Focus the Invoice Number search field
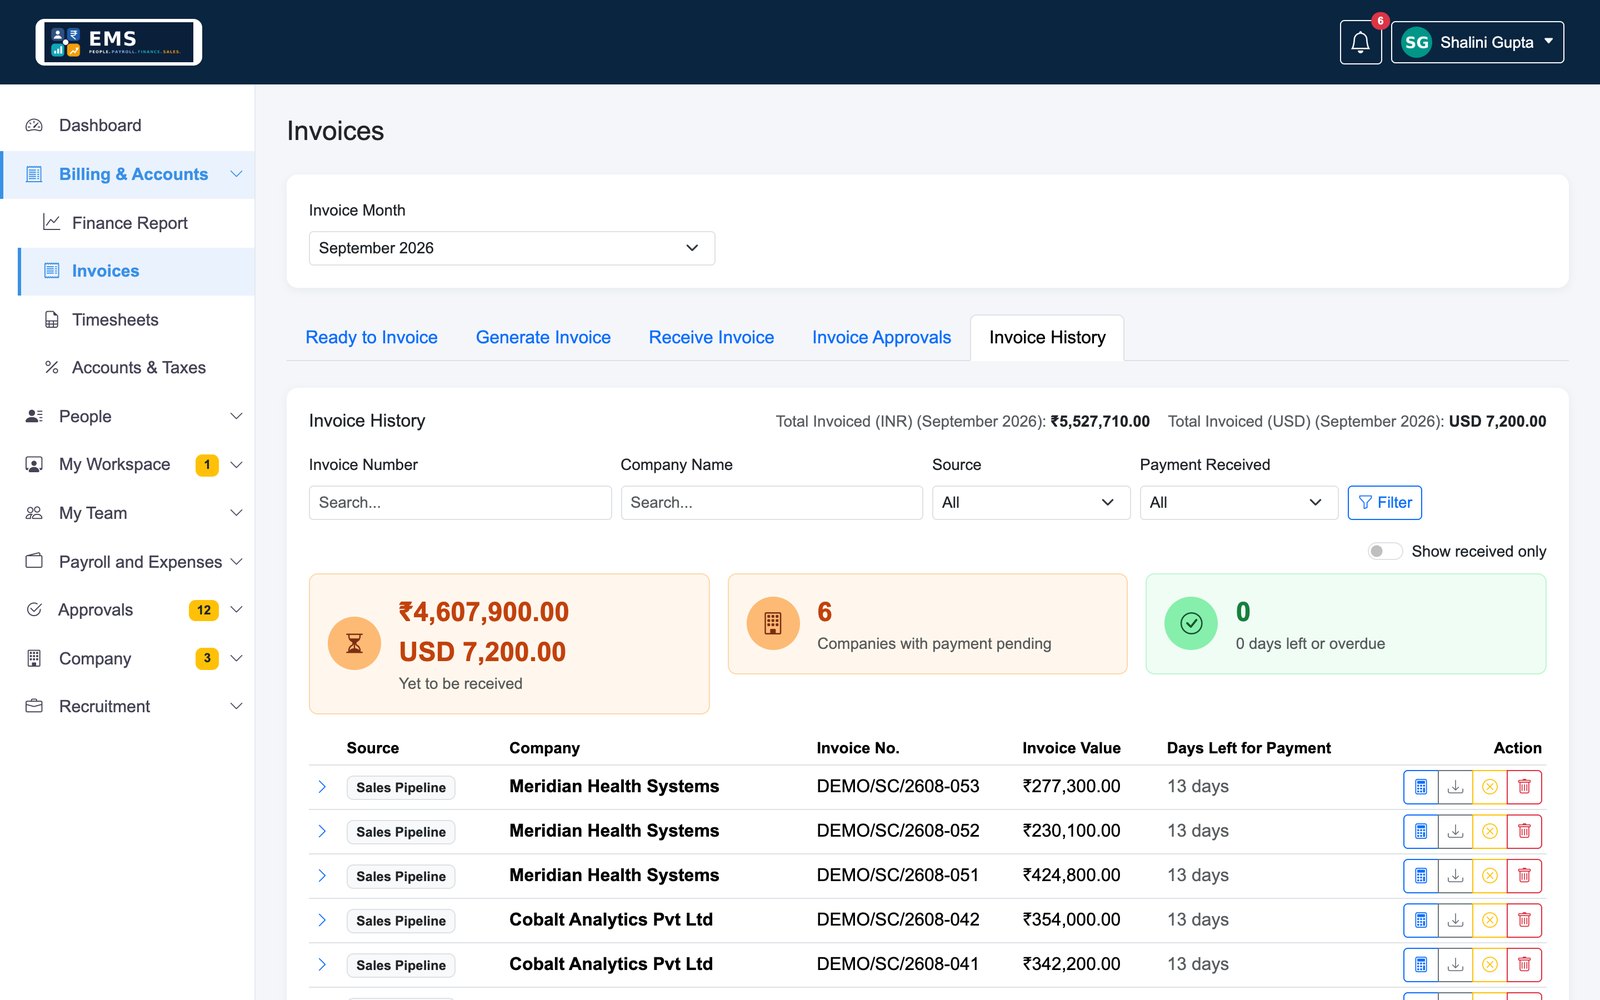 point(460,503)
